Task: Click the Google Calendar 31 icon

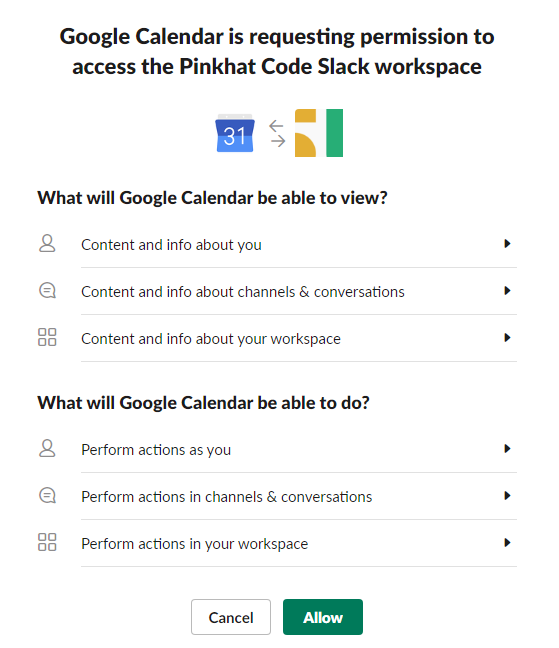Action: click(x=235, y=133)
